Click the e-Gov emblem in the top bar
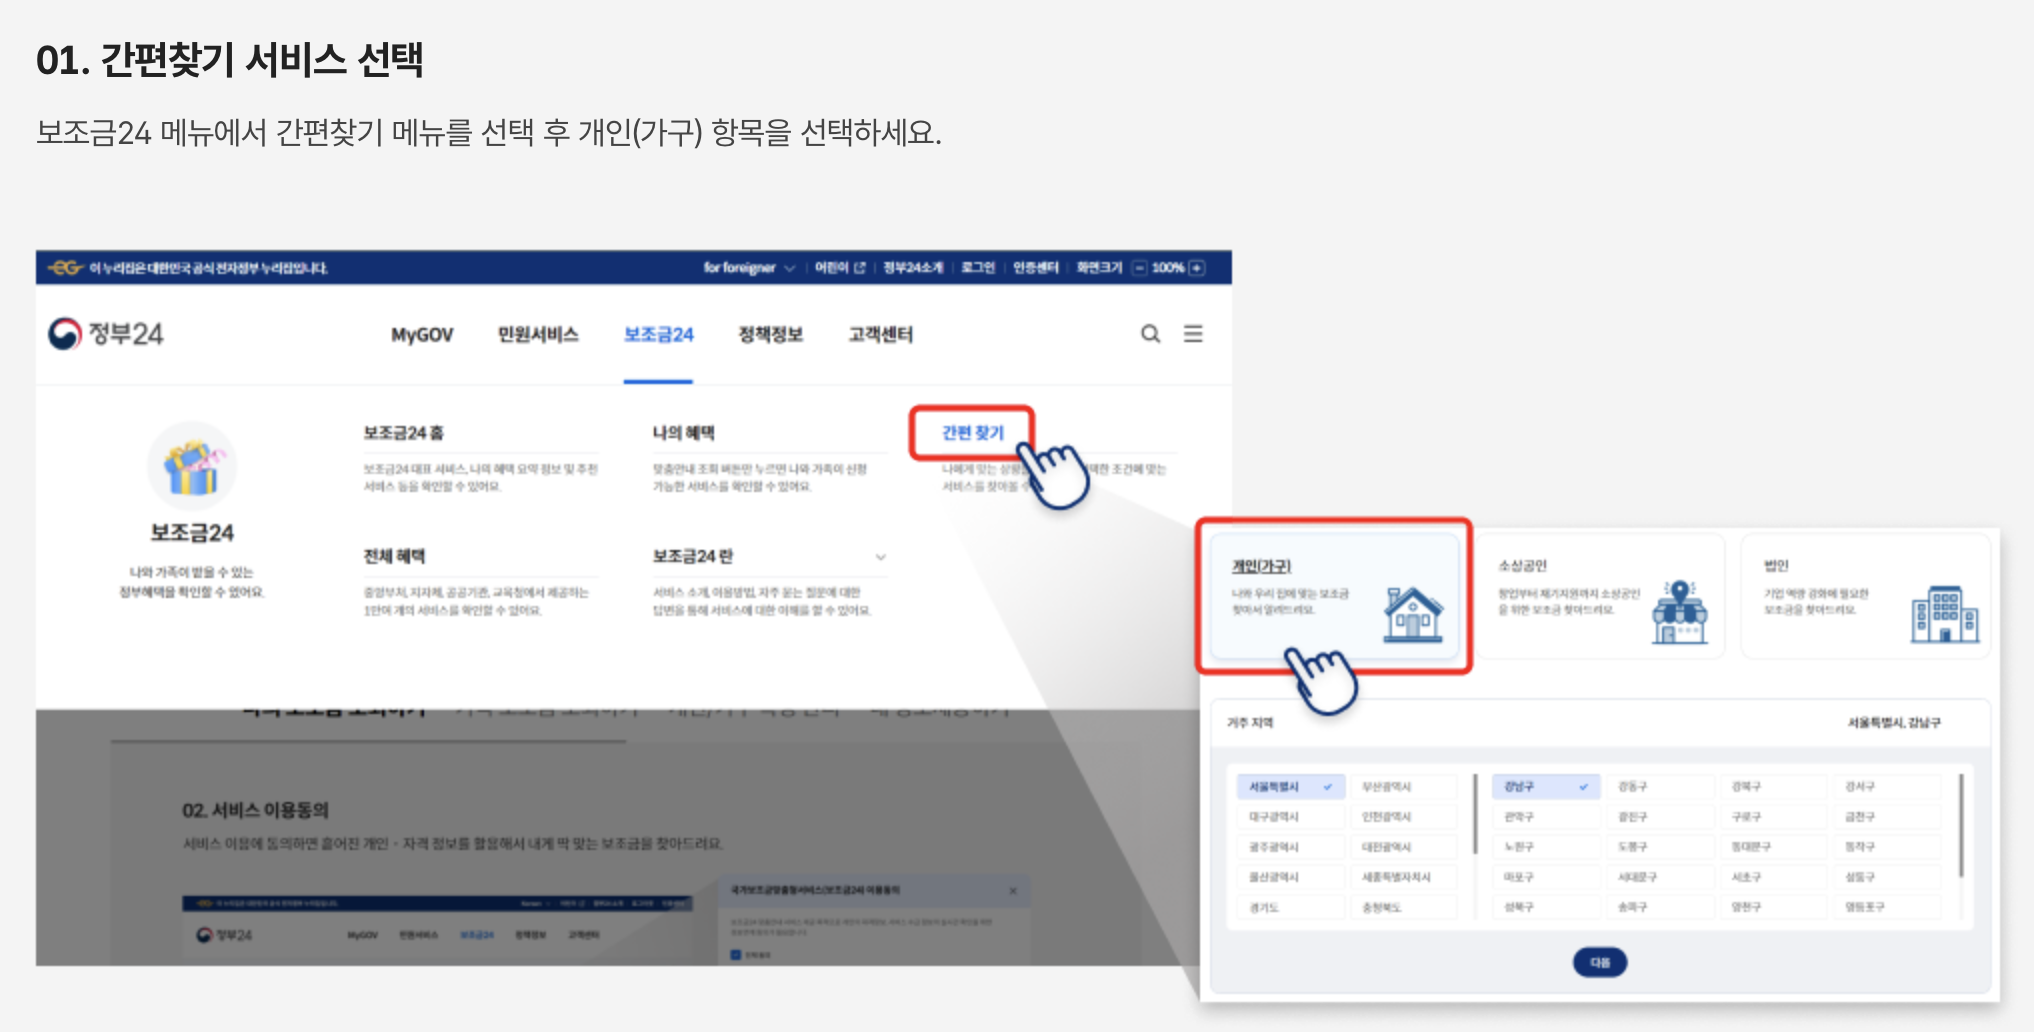The image size is (2034, 1032). 65,268
